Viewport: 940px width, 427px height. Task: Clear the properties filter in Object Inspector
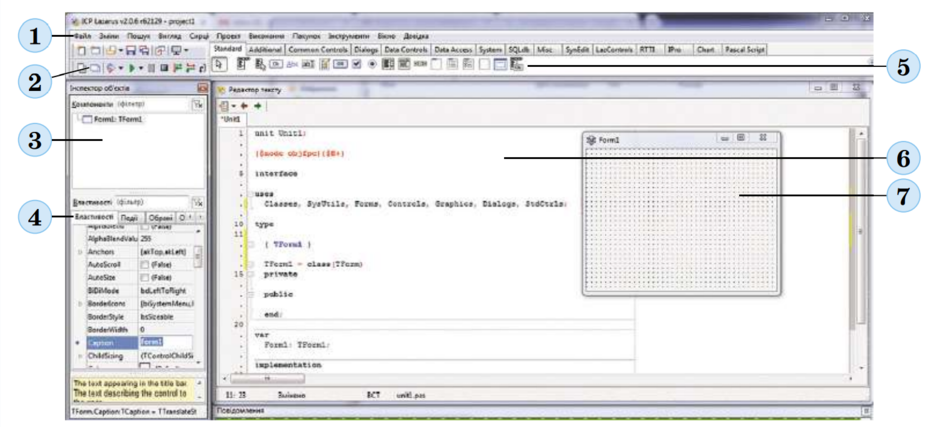(x=197, y=202)
